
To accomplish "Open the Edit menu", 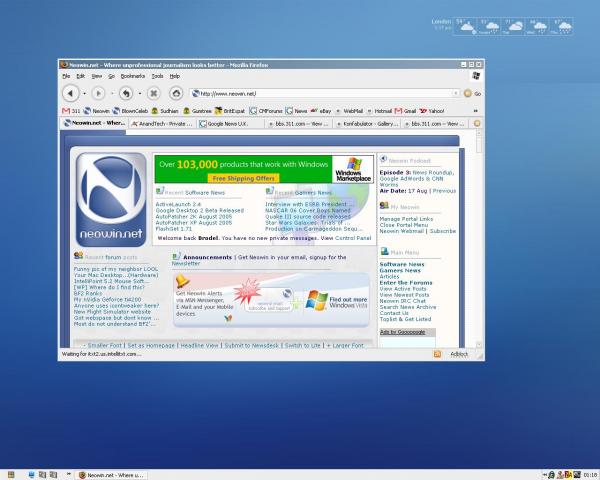I will coord(80,76).
